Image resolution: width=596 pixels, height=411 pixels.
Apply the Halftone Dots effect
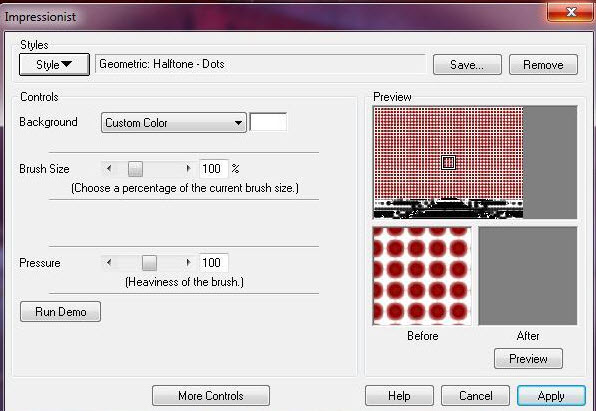pos(551,396)
